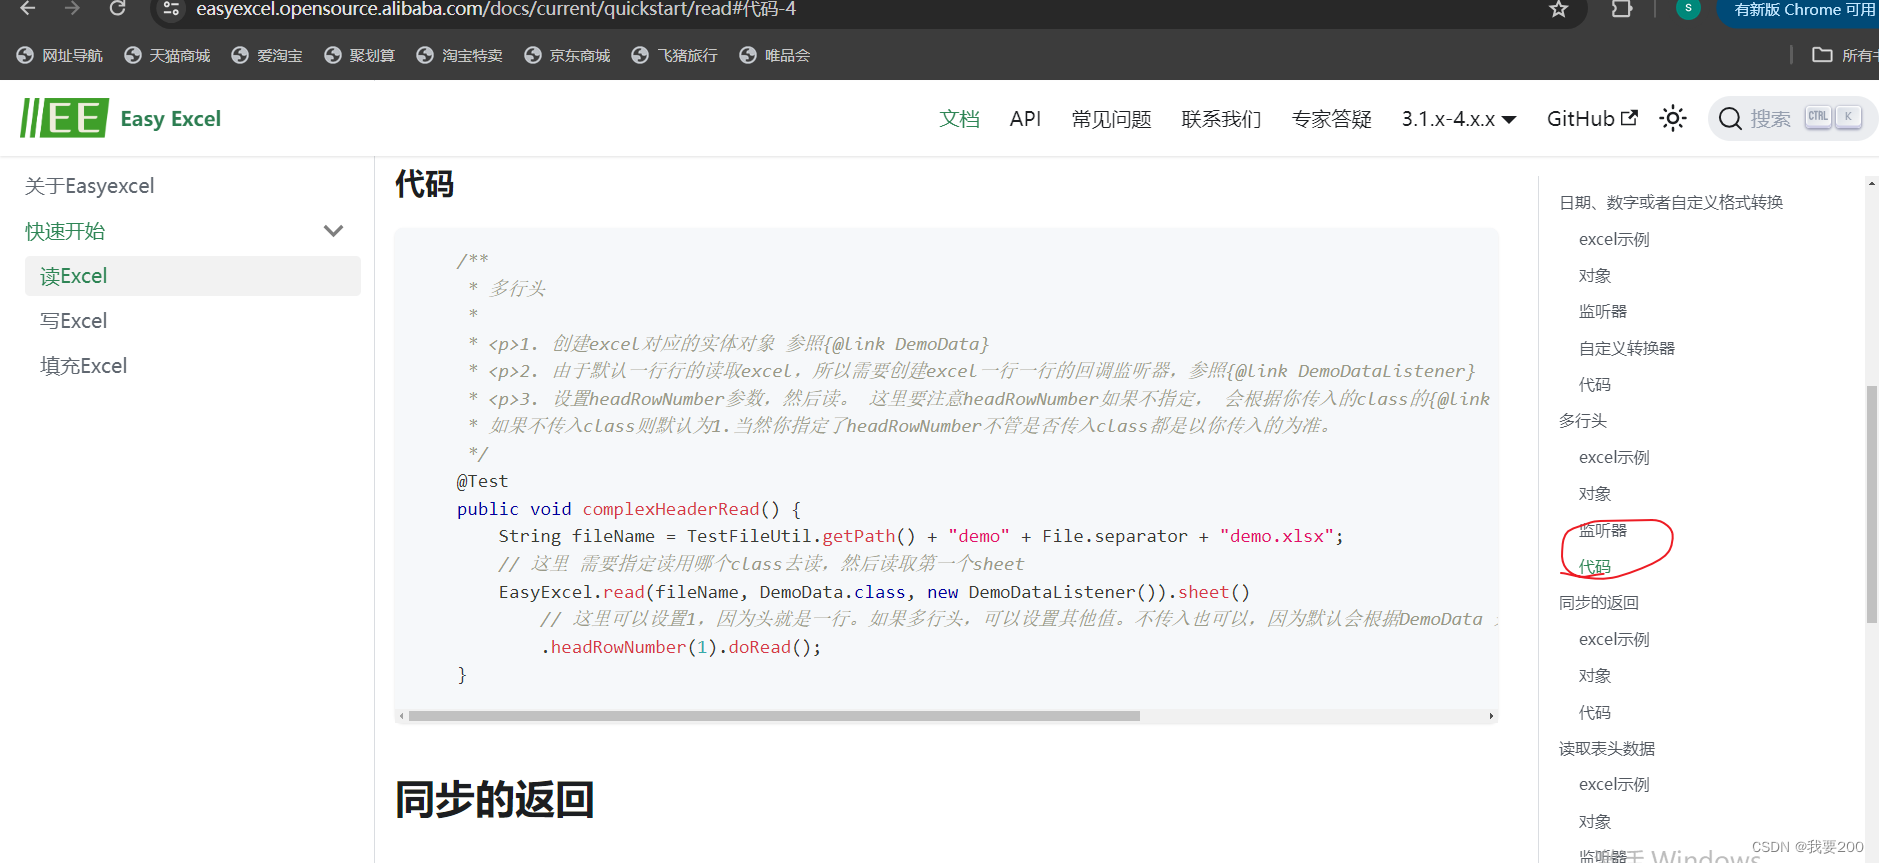
Task: Click the code scrollbar right arrow
Action: click(x=1491, y=716)
